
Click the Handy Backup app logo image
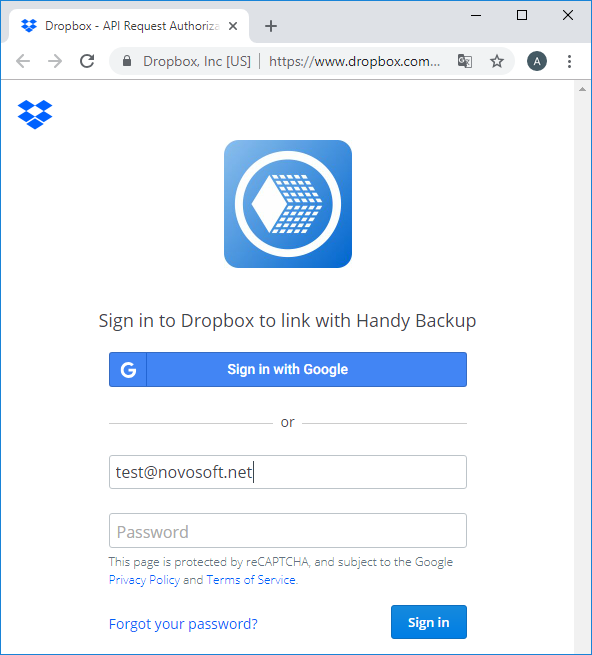288,204
